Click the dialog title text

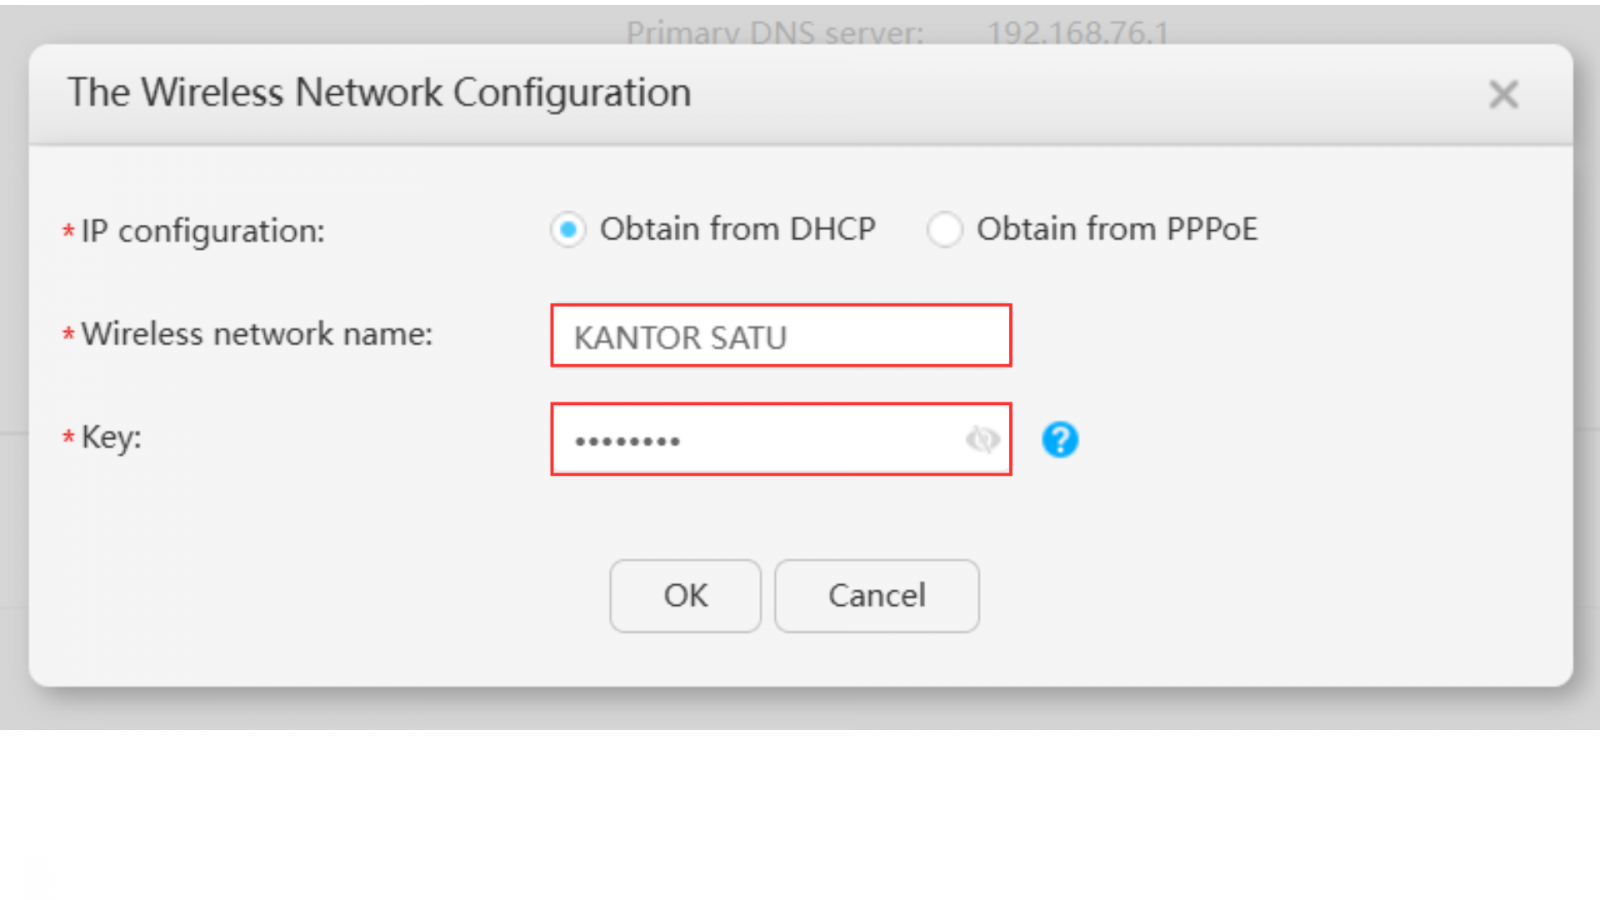[x=379, y=93]
